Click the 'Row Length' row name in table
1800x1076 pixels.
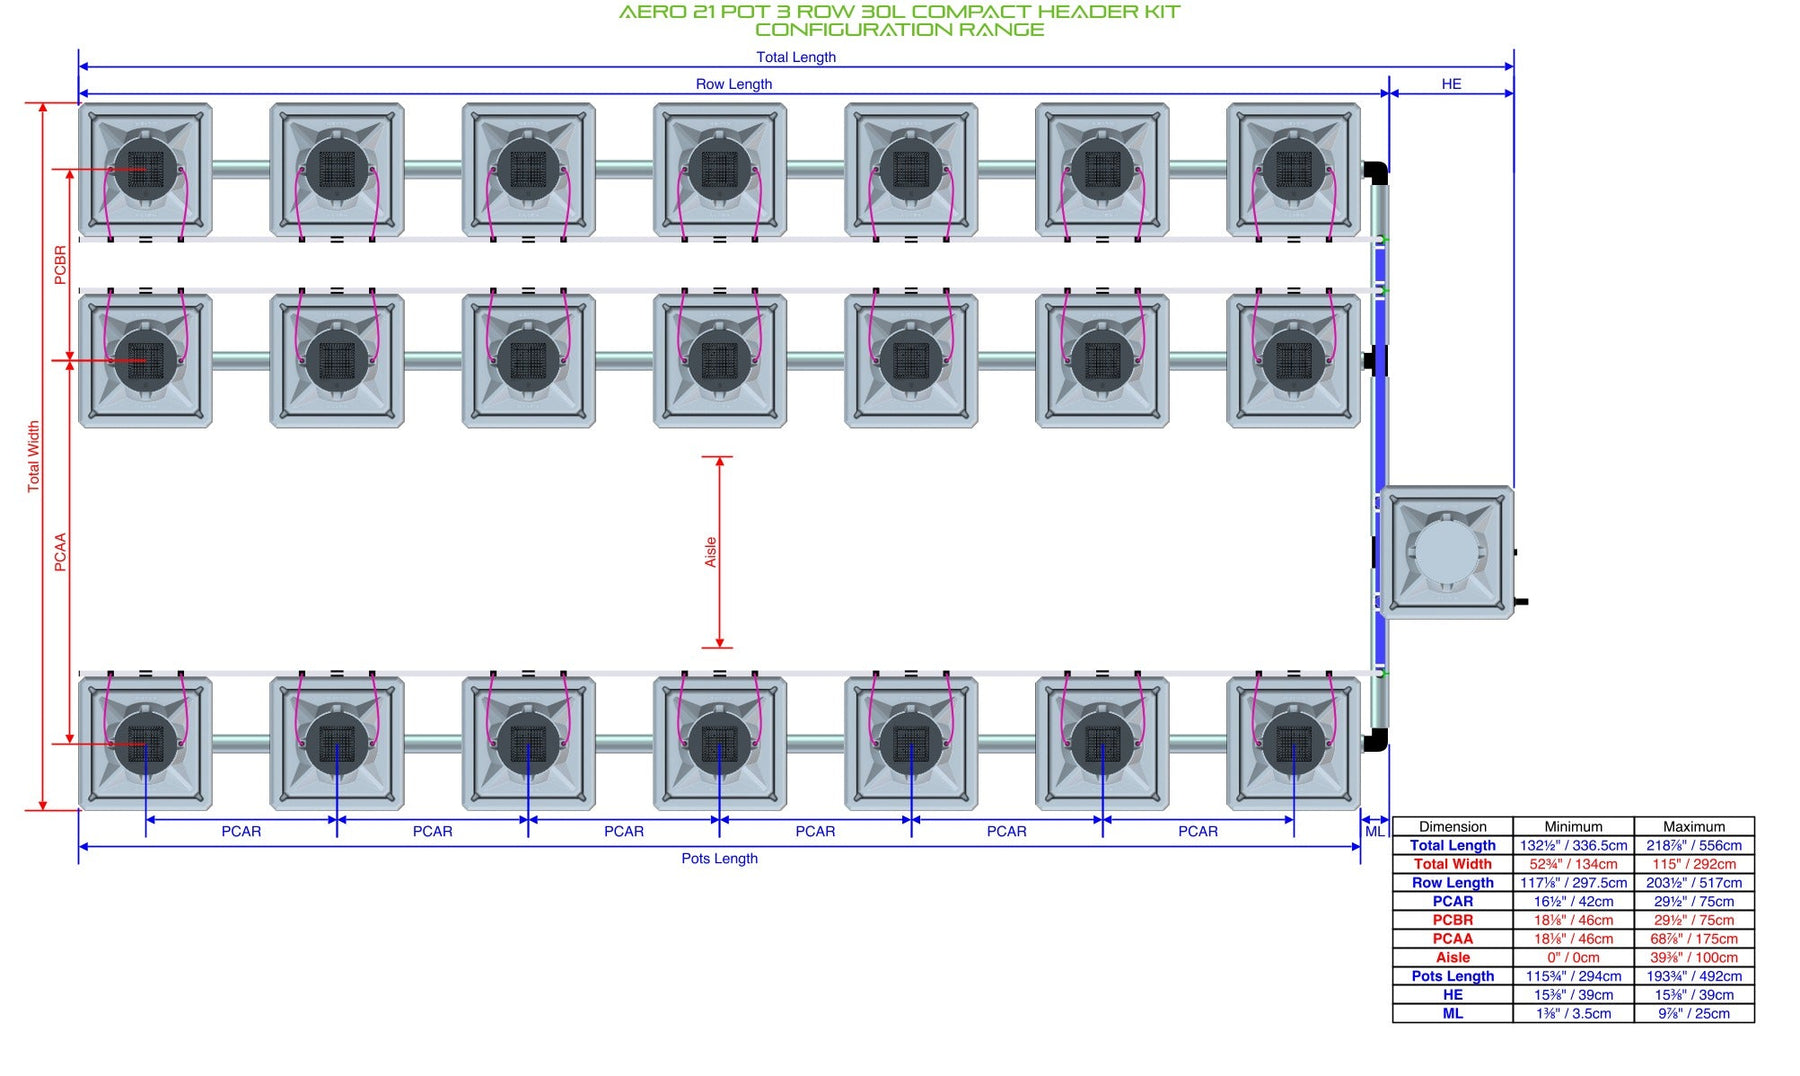tap(1452, 883)
